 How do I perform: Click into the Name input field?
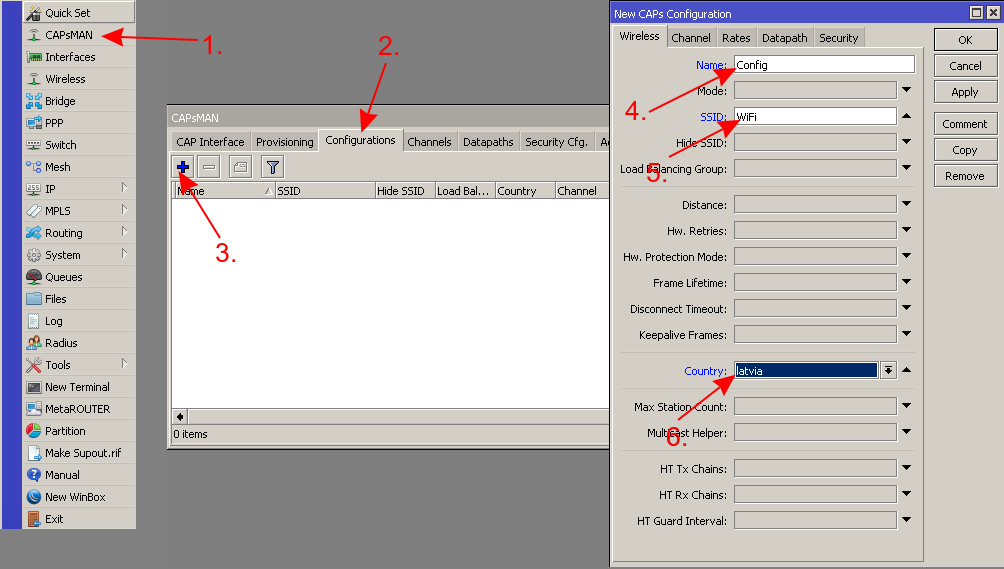(x=824, y=65)
